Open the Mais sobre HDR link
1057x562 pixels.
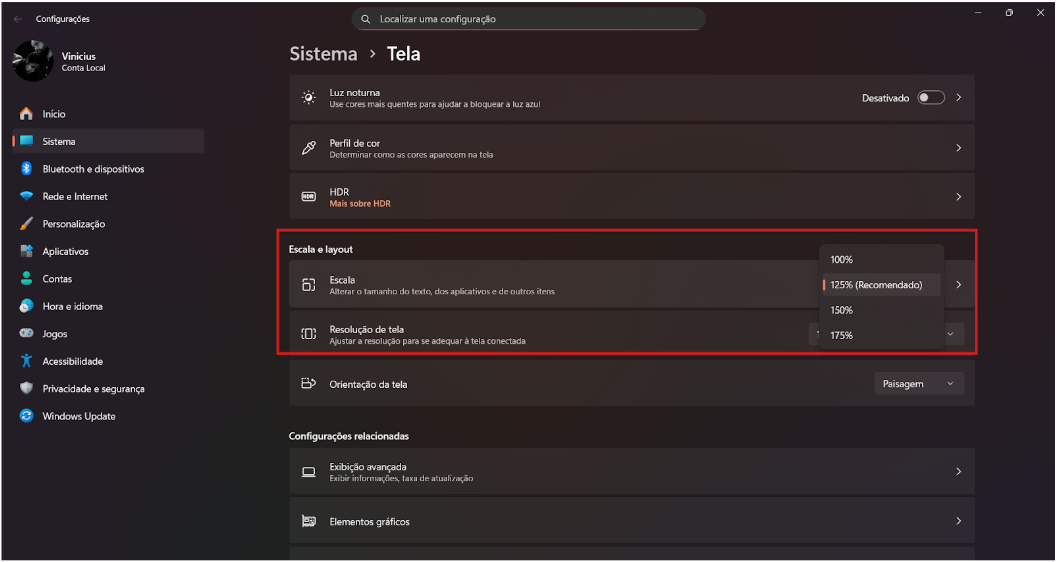tap(360, 204)
